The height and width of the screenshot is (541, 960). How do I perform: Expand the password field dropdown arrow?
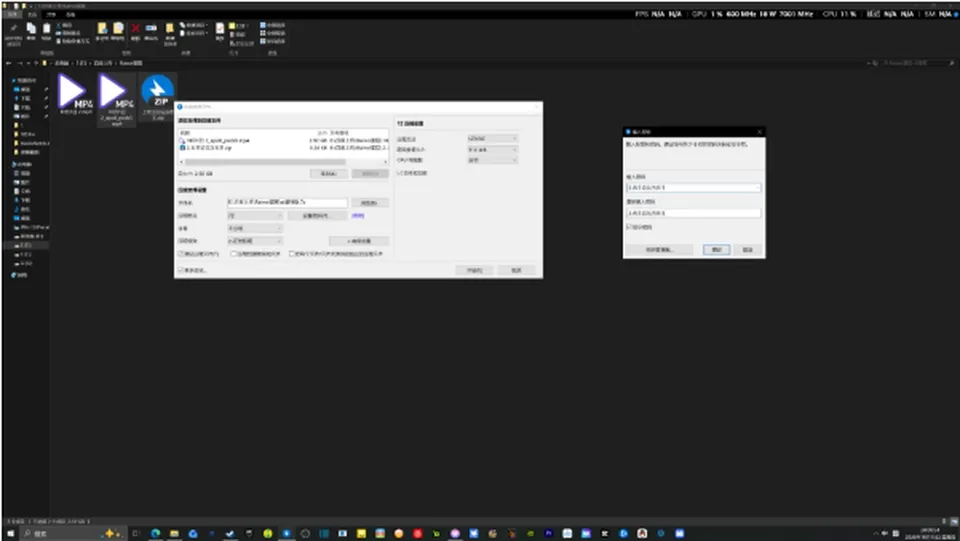pyautogui.click(x=758, y=188)
